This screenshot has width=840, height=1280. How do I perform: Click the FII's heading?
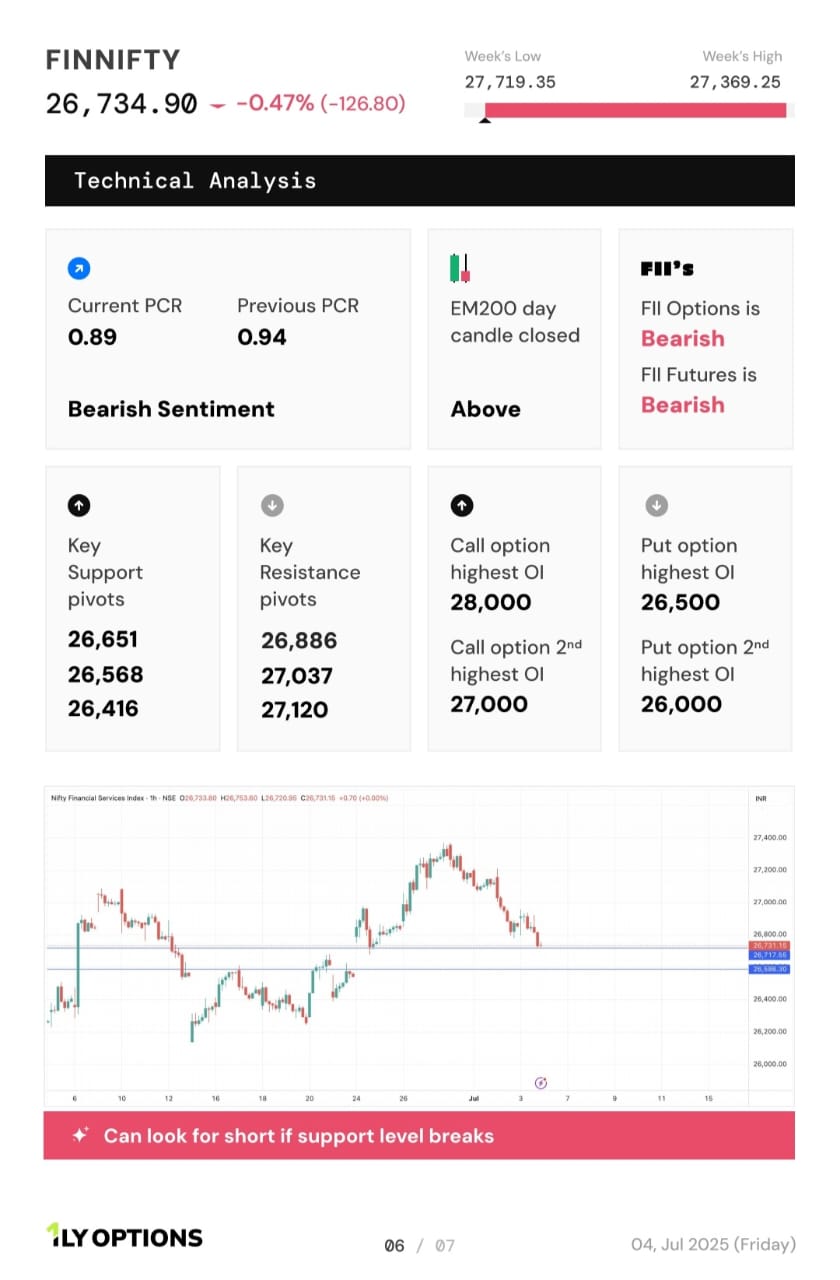(667, 269)
